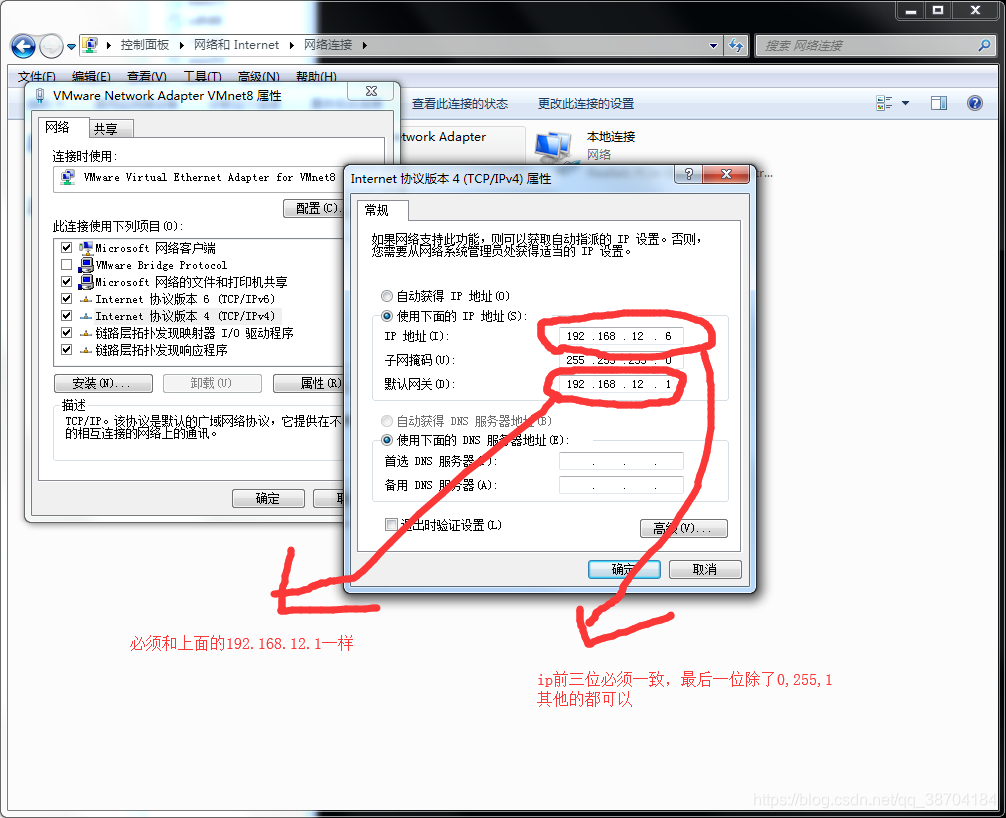The width and height of the screenshot is (1006, 818).
Task: Uncheck Internet 协议版本 6 (TCP/IPv6)
Action: click(x=66, y=299)
